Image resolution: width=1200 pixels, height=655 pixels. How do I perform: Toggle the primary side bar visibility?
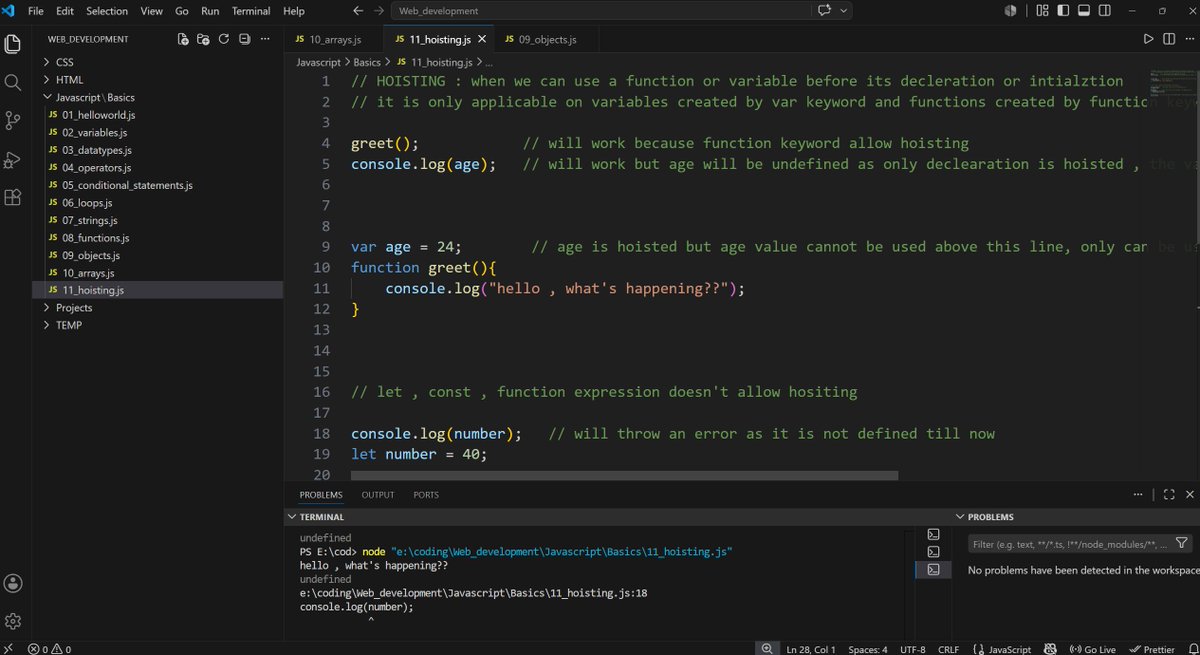tap(1063, 11)
